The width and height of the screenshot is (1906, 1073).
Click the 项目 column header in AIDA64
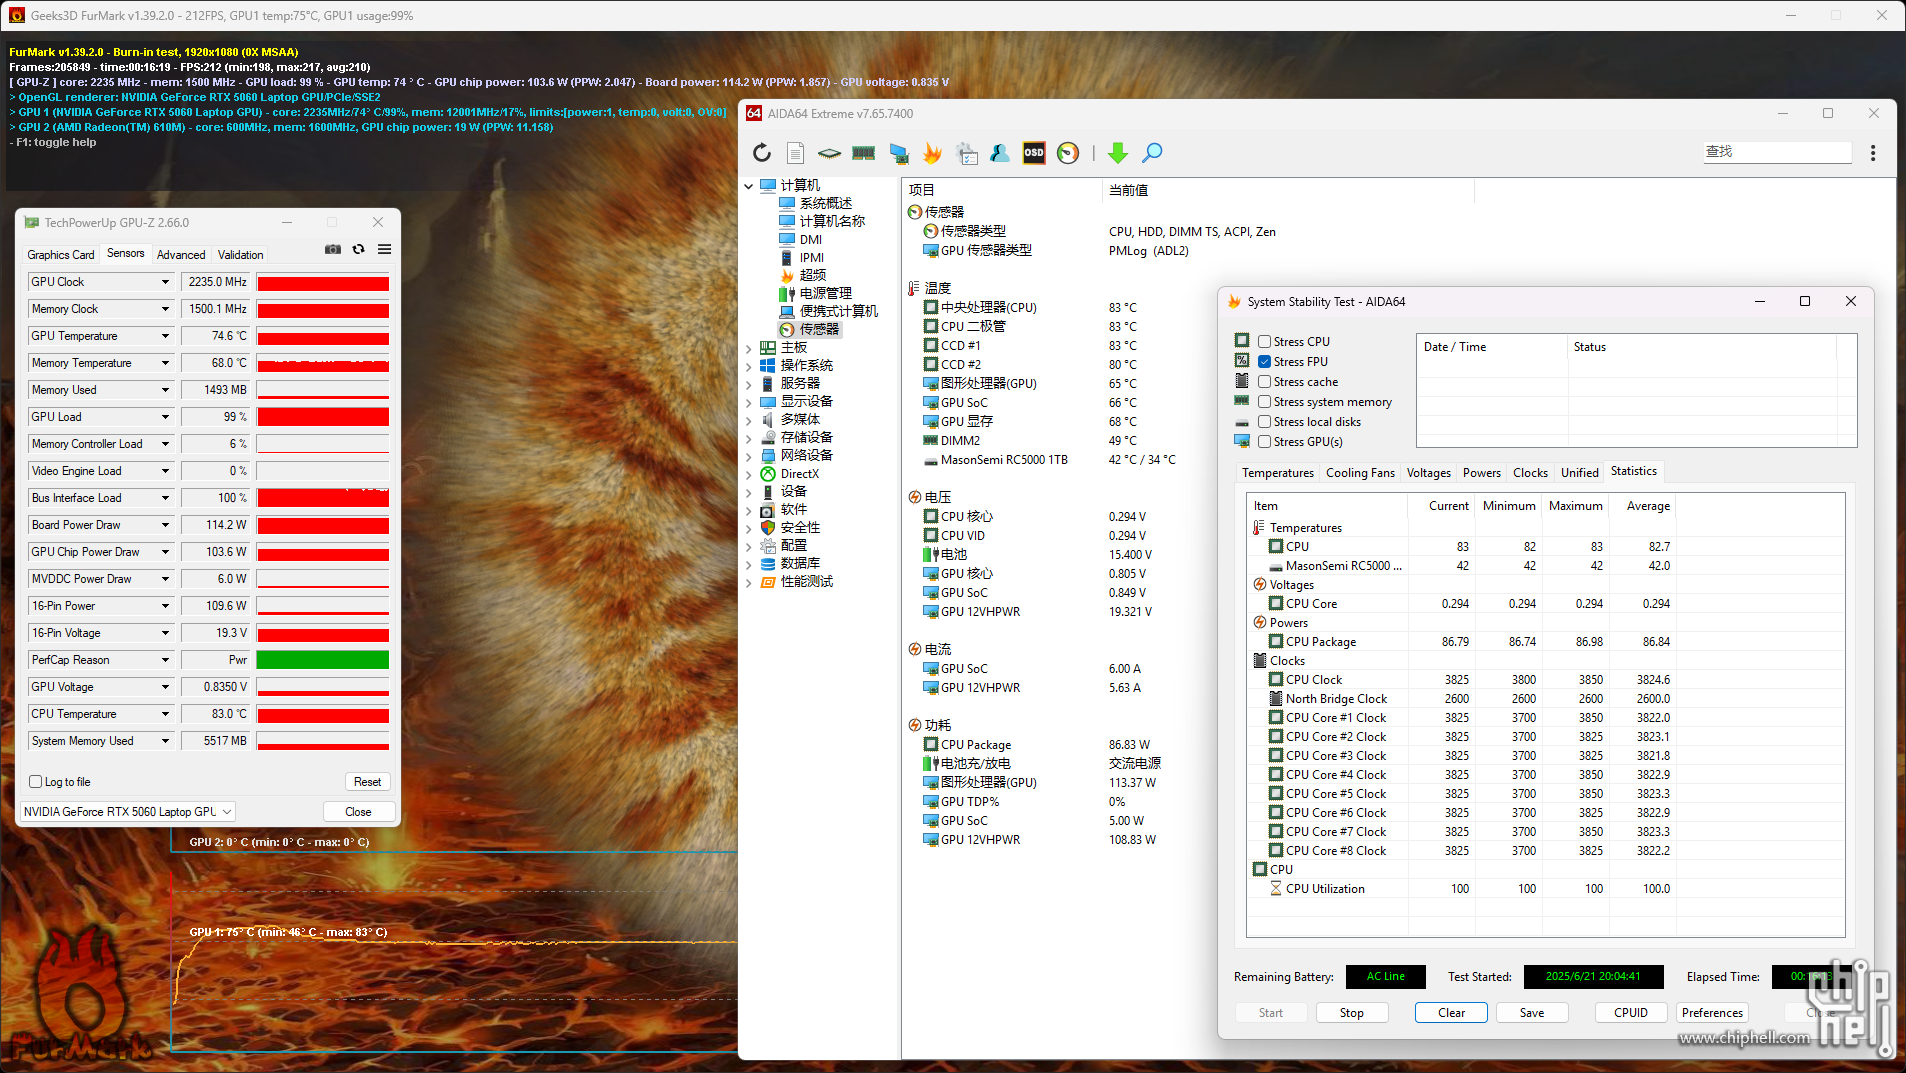1001,190
